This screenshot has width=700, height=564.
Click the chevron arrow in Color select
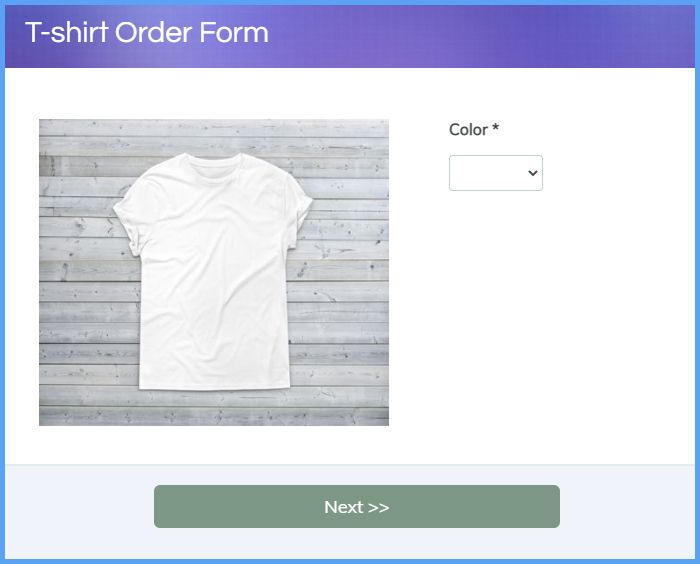tap(532, 173)
